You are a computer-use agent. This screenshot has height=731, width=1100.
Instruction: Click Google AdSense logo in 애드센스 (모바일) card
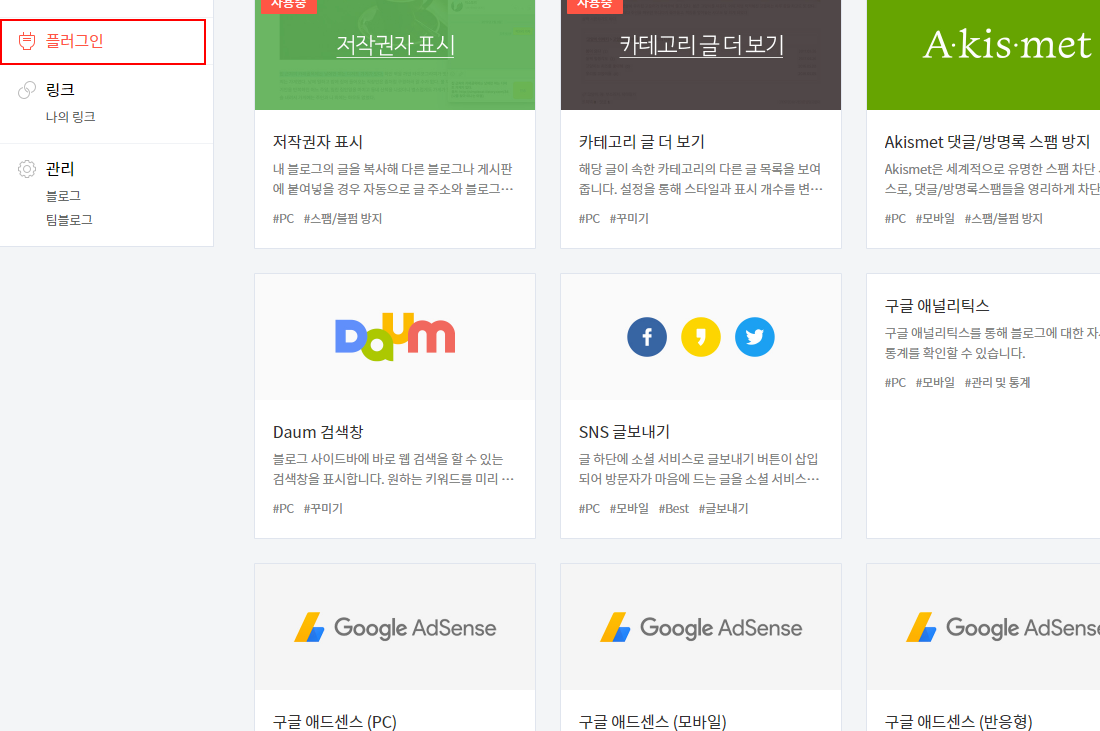(701, 627)
